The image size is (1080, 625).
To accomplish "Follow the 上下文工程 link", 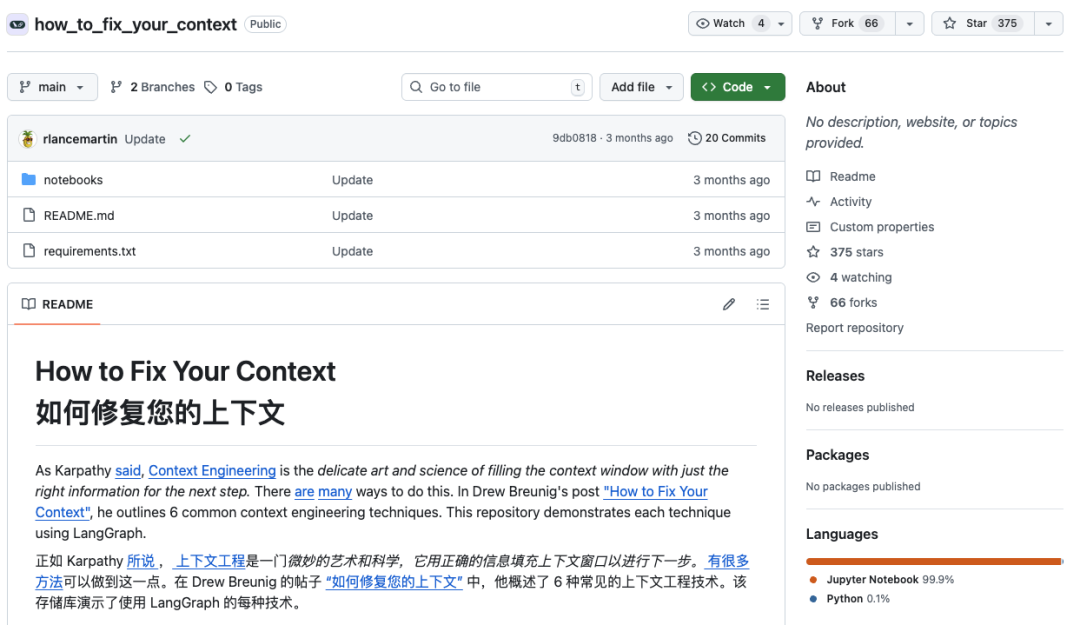I will (209, 561).
